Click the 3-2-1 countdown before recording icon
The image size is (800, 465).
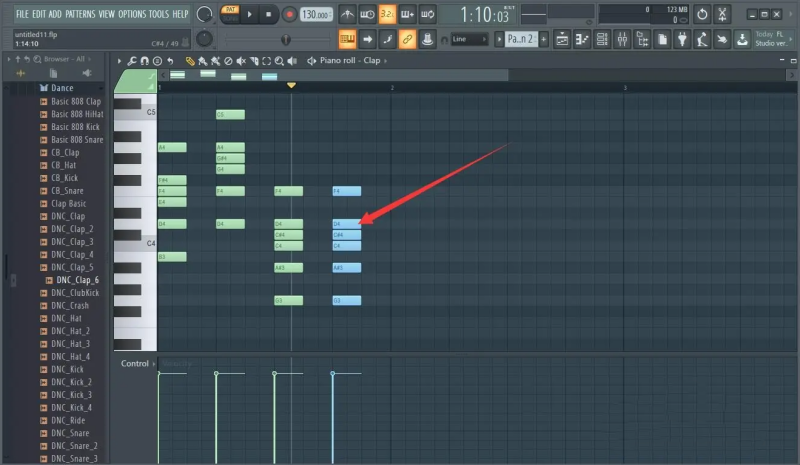pos(387,14)
